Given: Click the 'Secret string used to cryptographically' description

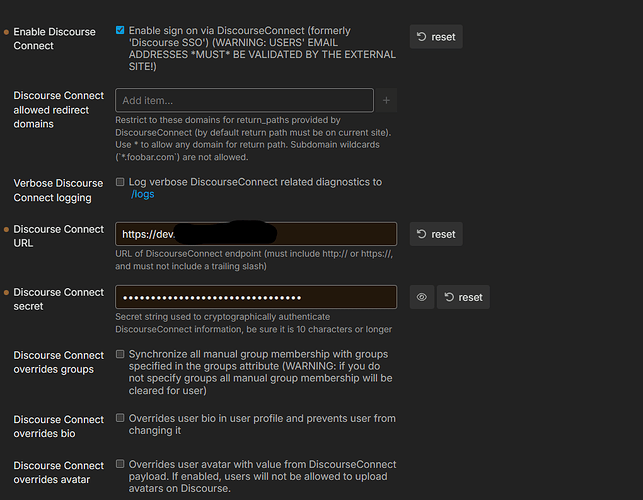Looking at the screenshot, I should click(x=253, y=323).
